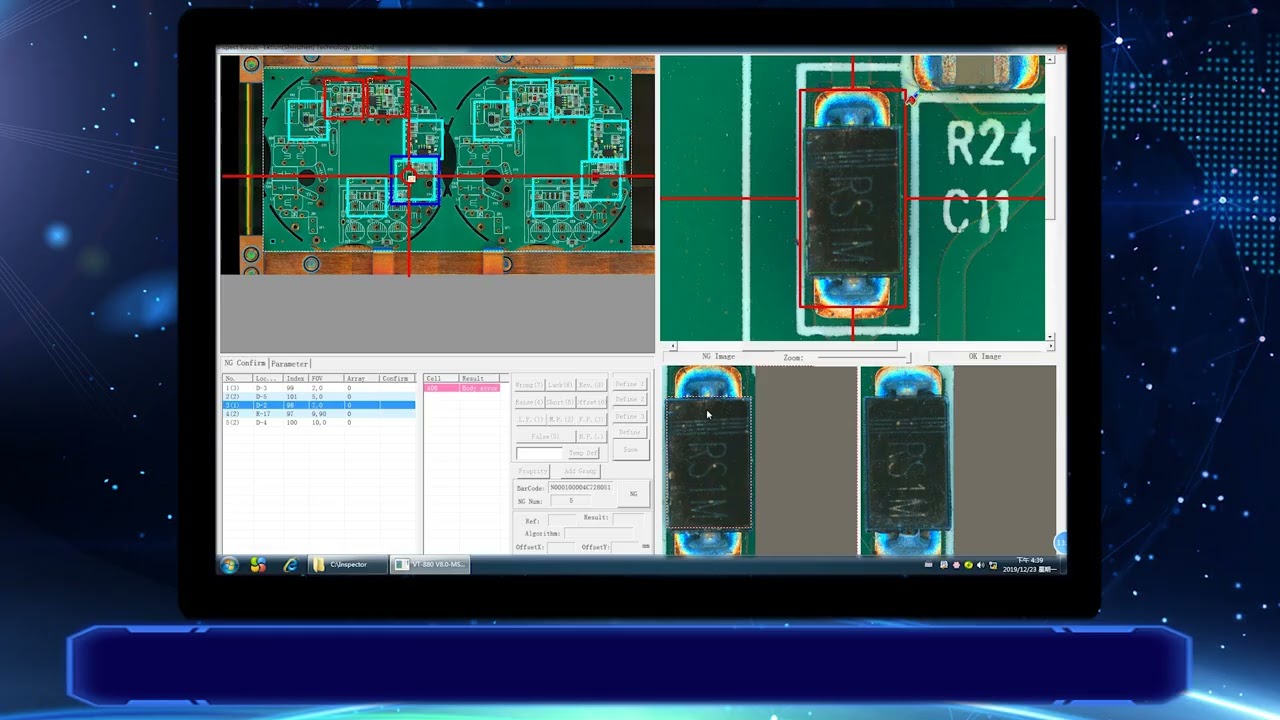Click the F.P.(3) button
The height and width of the screenshot is (720, 1280).
tap(591, 419)
